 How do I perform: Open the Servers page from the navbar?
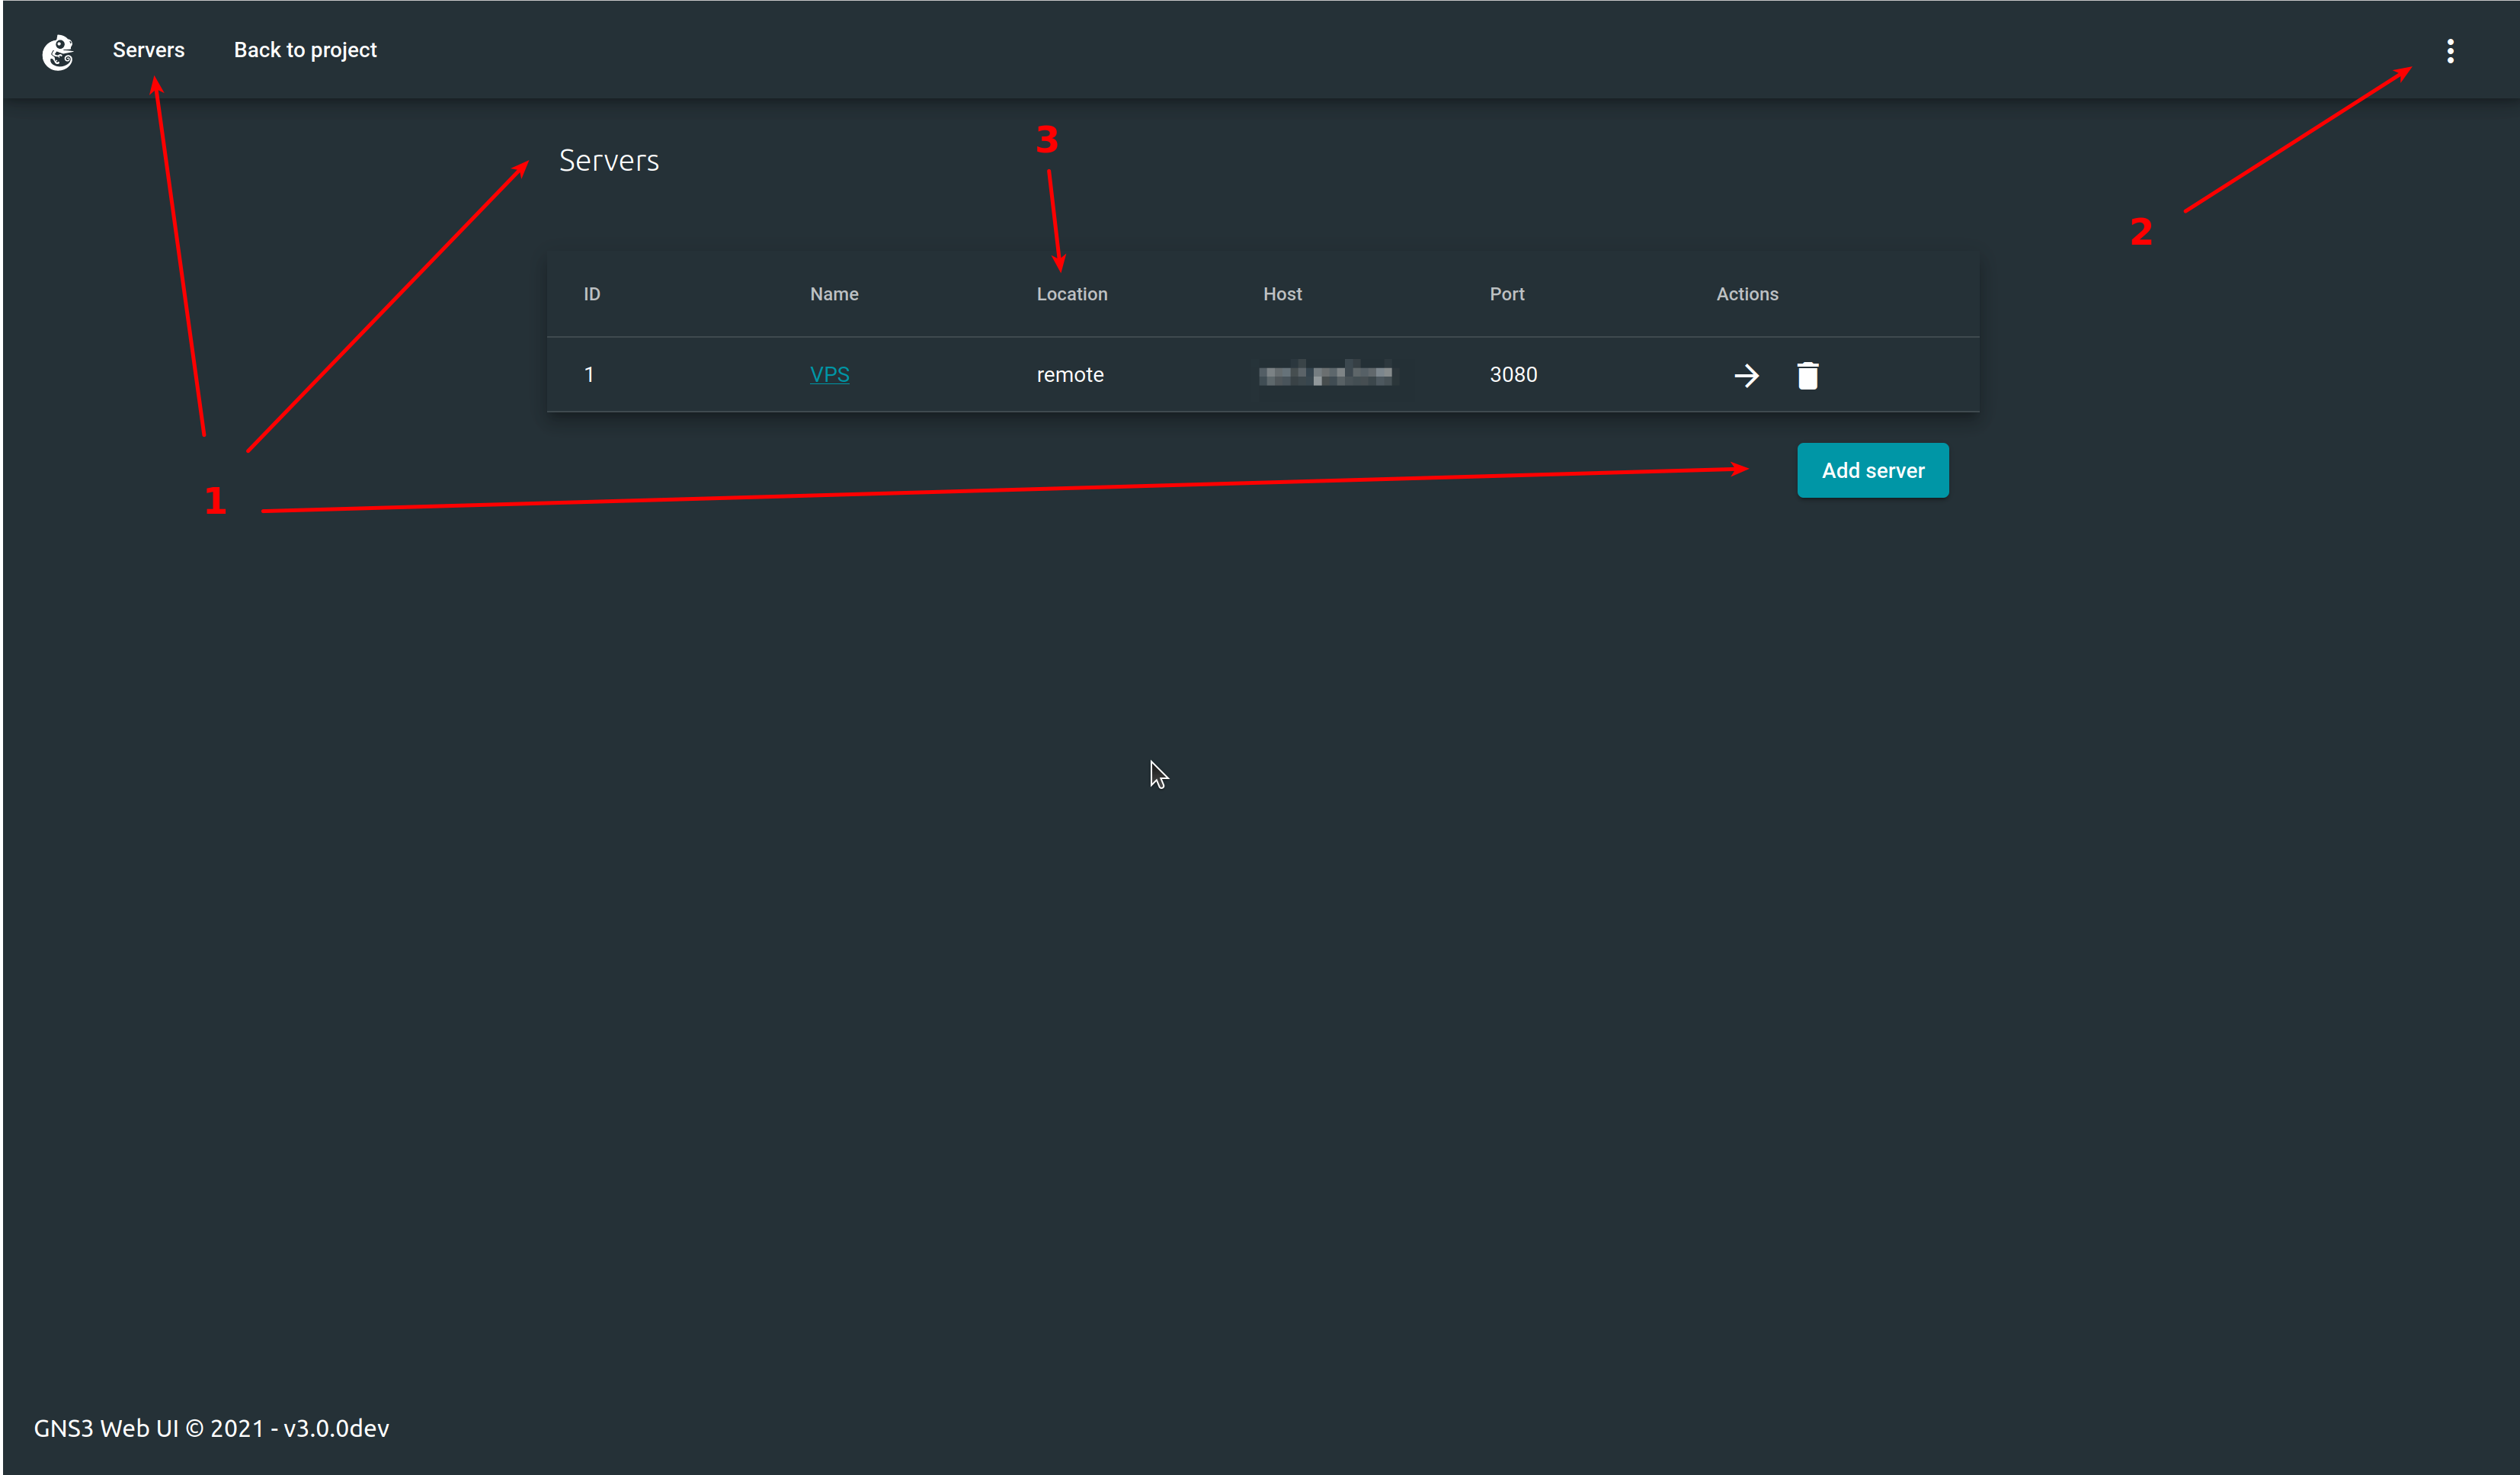pyautogui.click(x=148, y=49)
